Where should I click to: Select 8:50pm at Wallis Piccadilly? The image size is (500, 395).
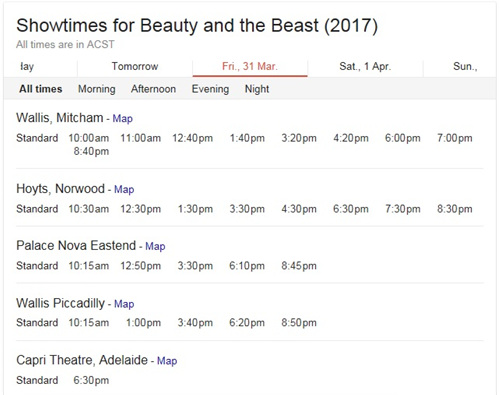[299, 323]
